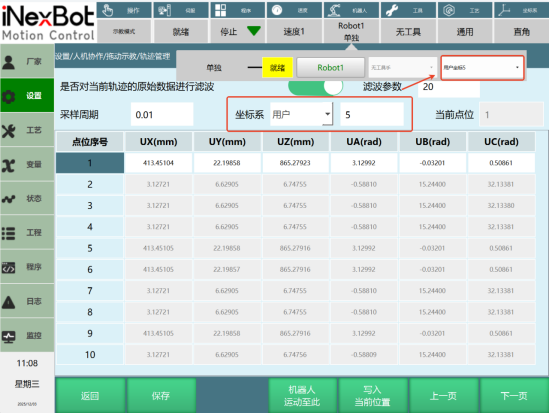Click the 采样周期 field showing 0.01
The height and width of the screenshot is (413, 549).
click(x=162, y=114)
